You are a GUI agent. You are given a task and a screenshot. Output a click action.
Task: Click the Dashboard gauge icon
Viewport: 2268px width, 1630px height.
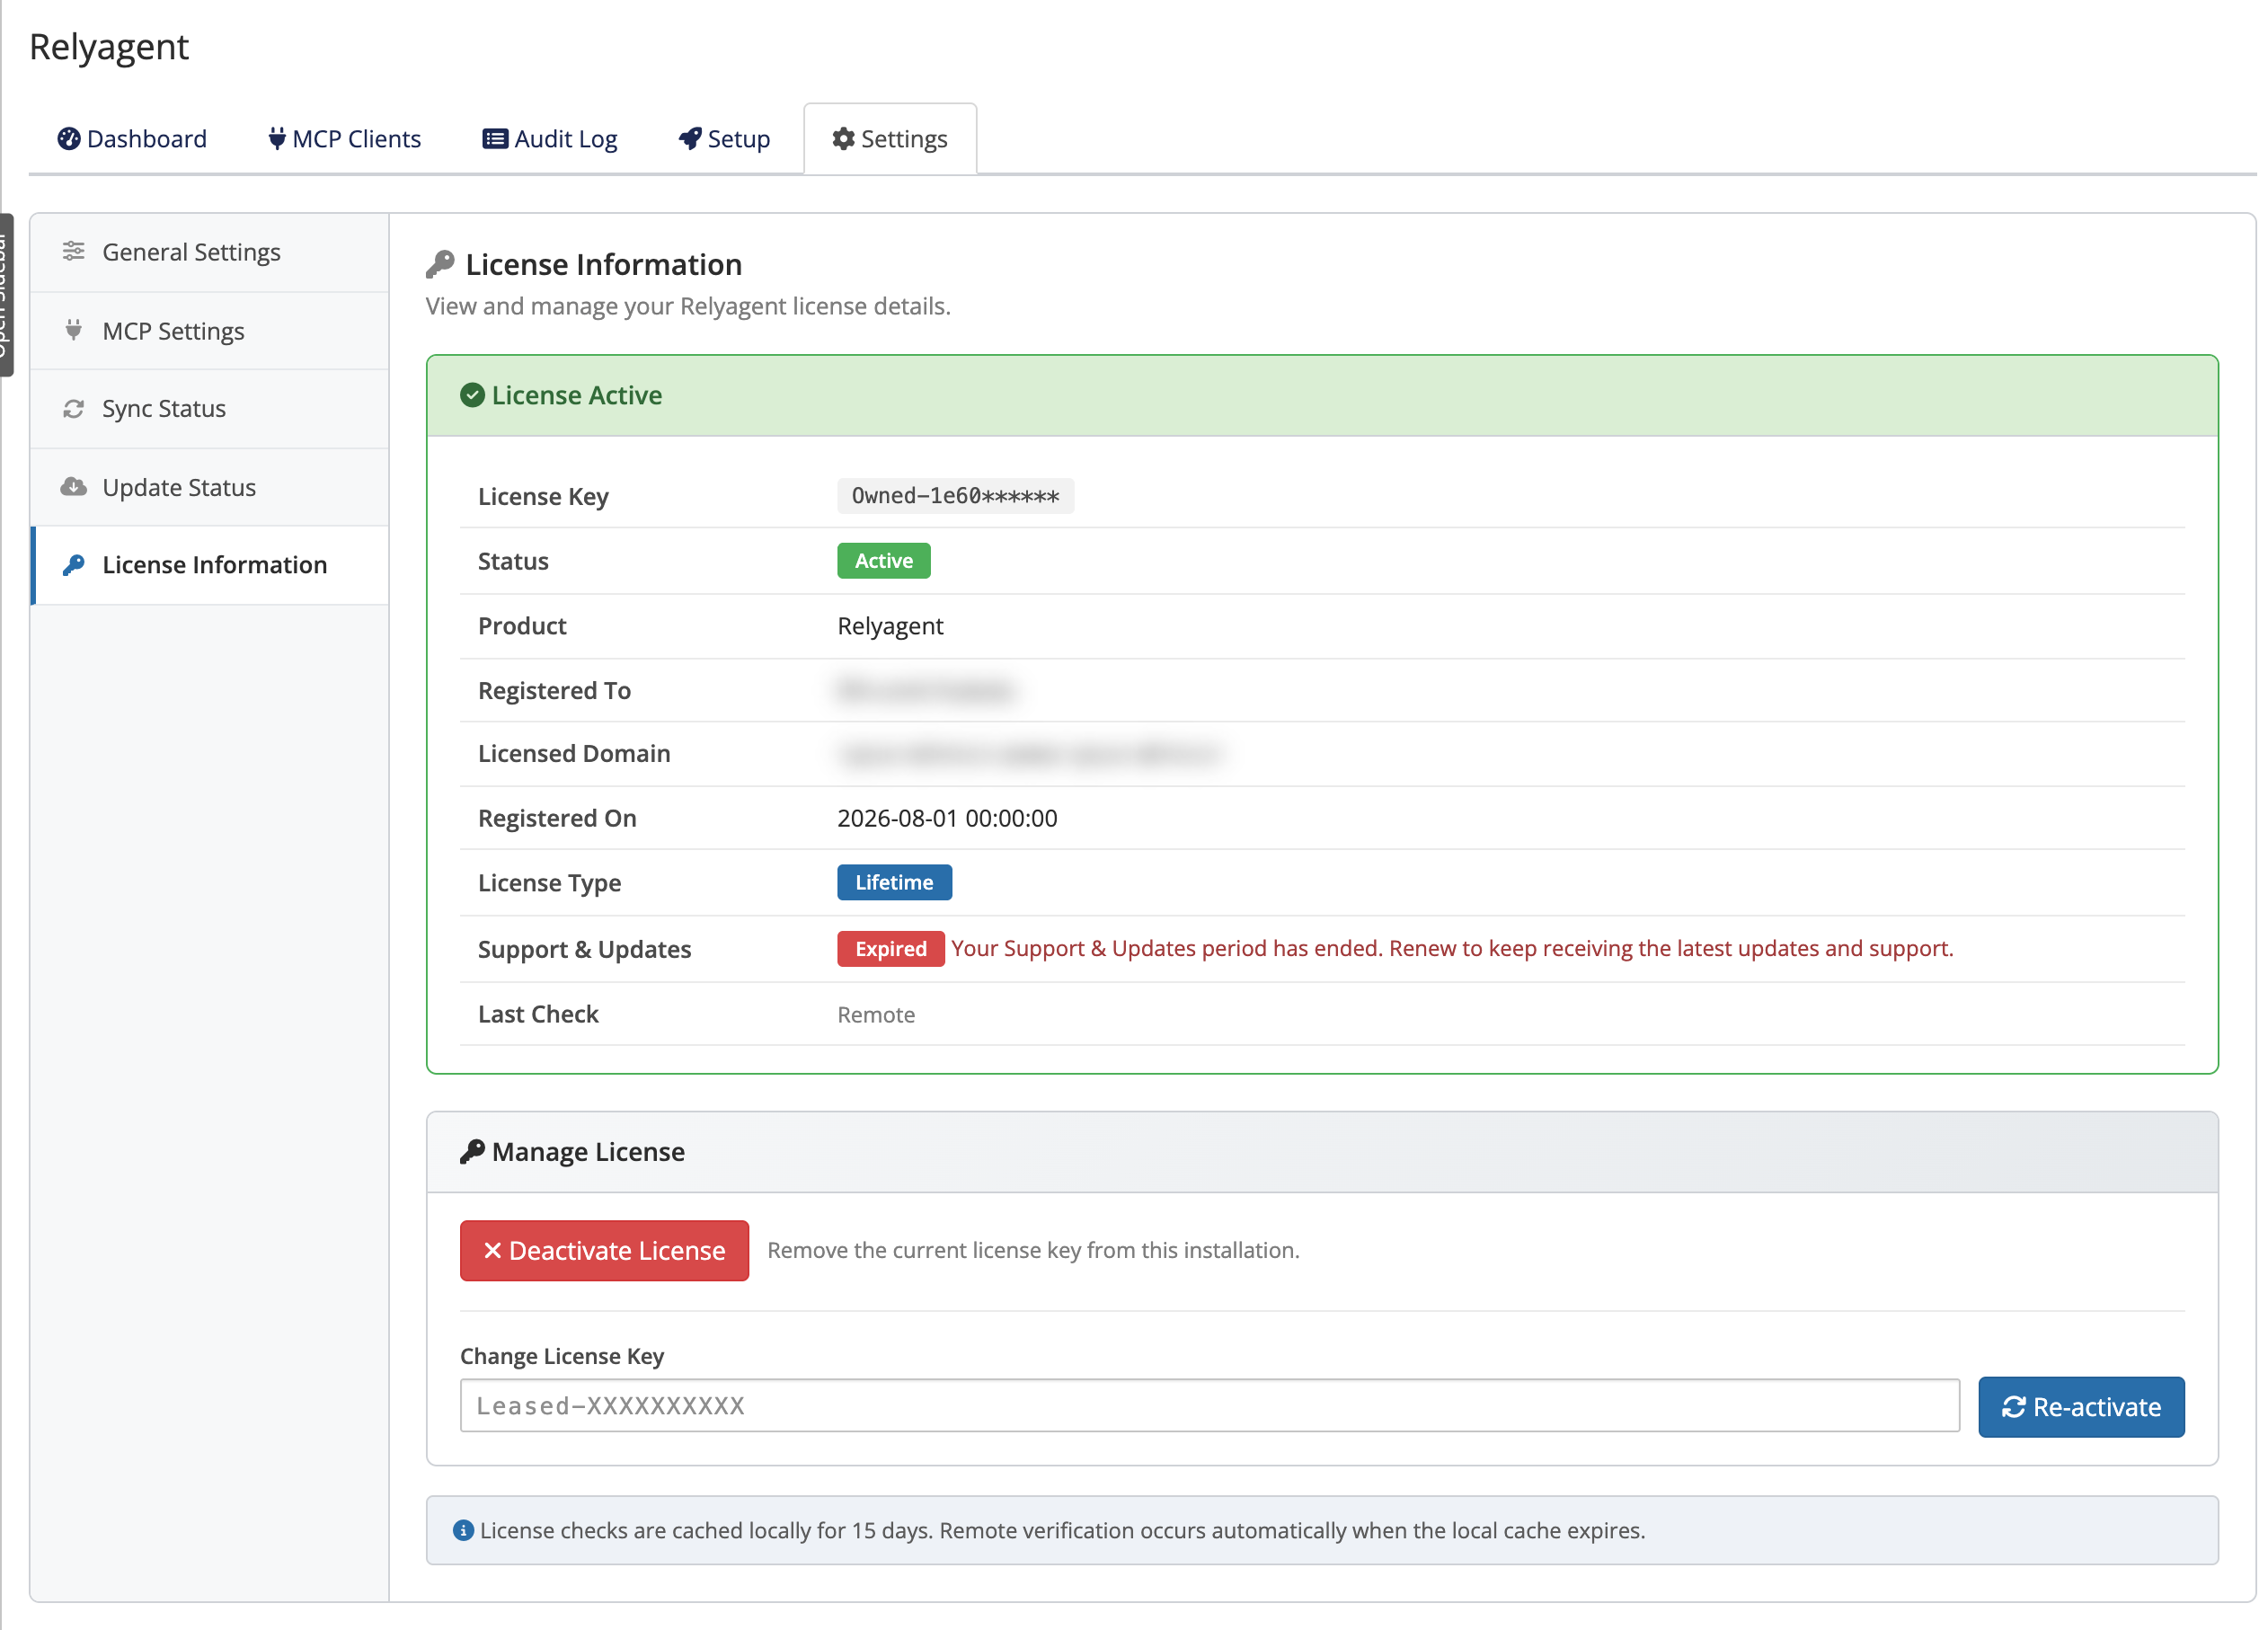(69, 138)
